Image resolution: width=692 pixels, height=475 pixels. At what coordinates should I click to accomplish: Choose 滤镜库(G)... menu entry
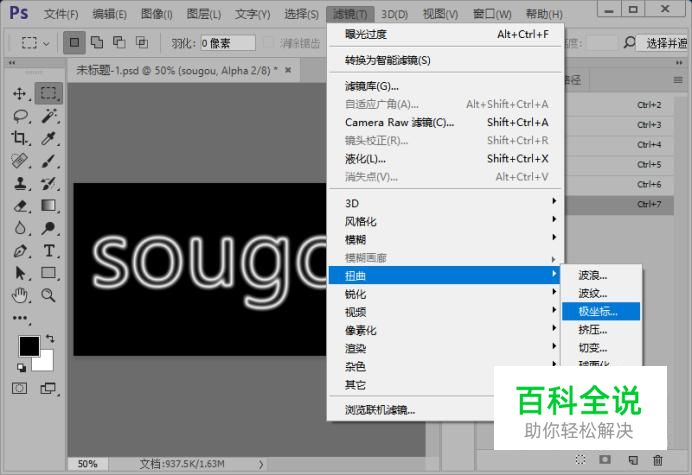(x=446, y=86)
